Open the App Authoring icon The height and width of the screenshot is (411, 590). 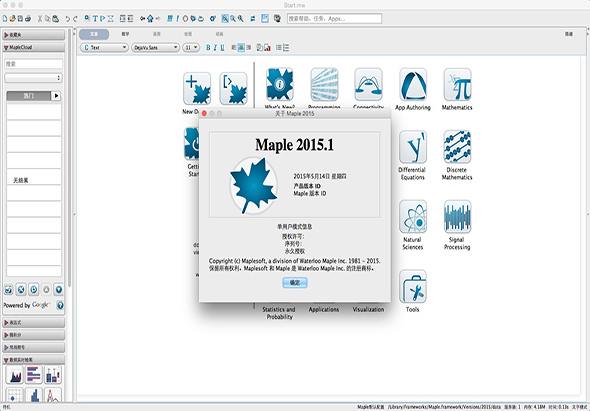coord(413,84)
